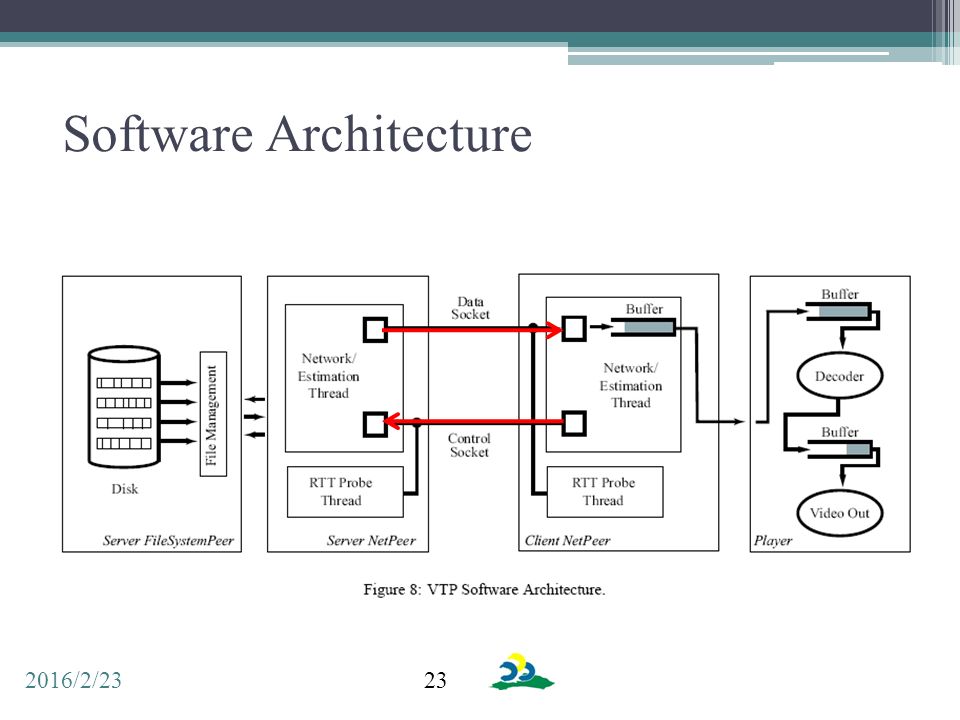Click the client RTT Probe Thread box

coord(604,492)
